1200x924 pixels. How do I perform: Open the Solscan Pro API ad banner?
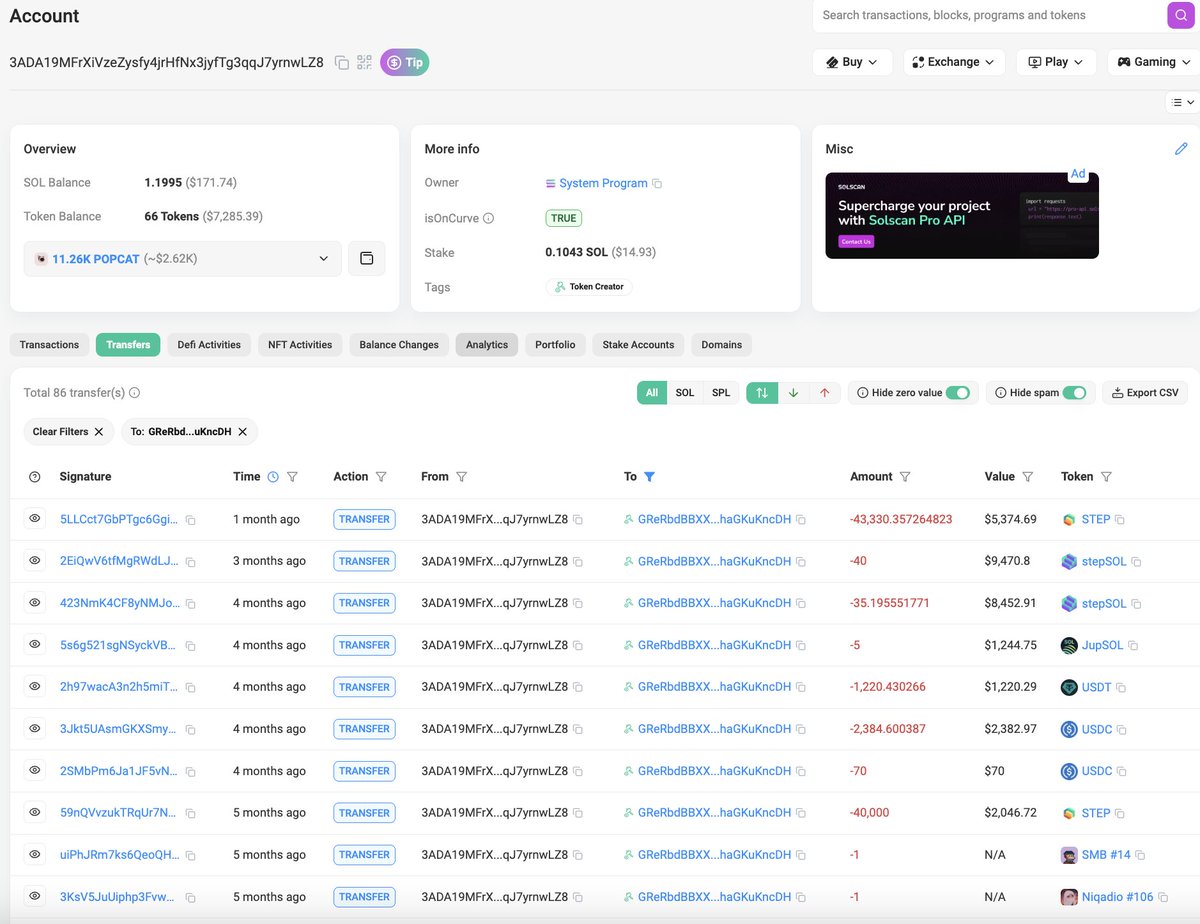coord(962,216)
